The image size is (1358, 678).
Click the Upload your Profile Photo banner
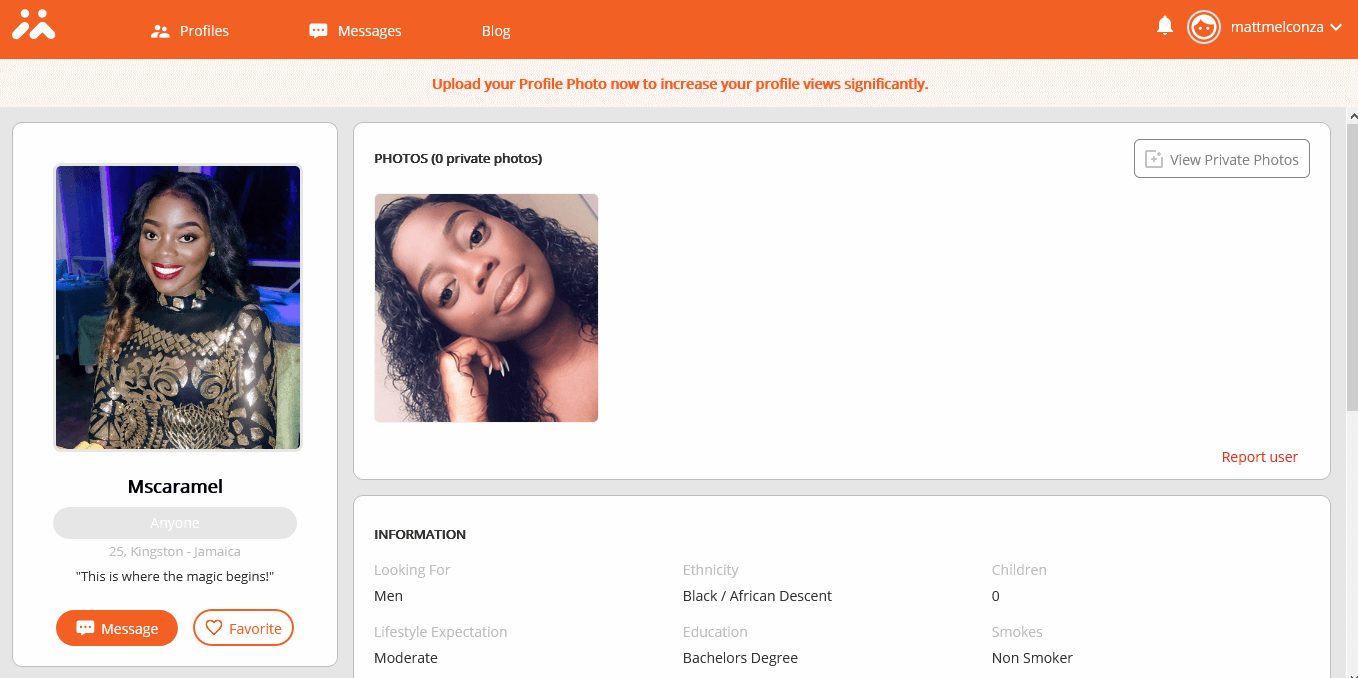pos(680,84)
